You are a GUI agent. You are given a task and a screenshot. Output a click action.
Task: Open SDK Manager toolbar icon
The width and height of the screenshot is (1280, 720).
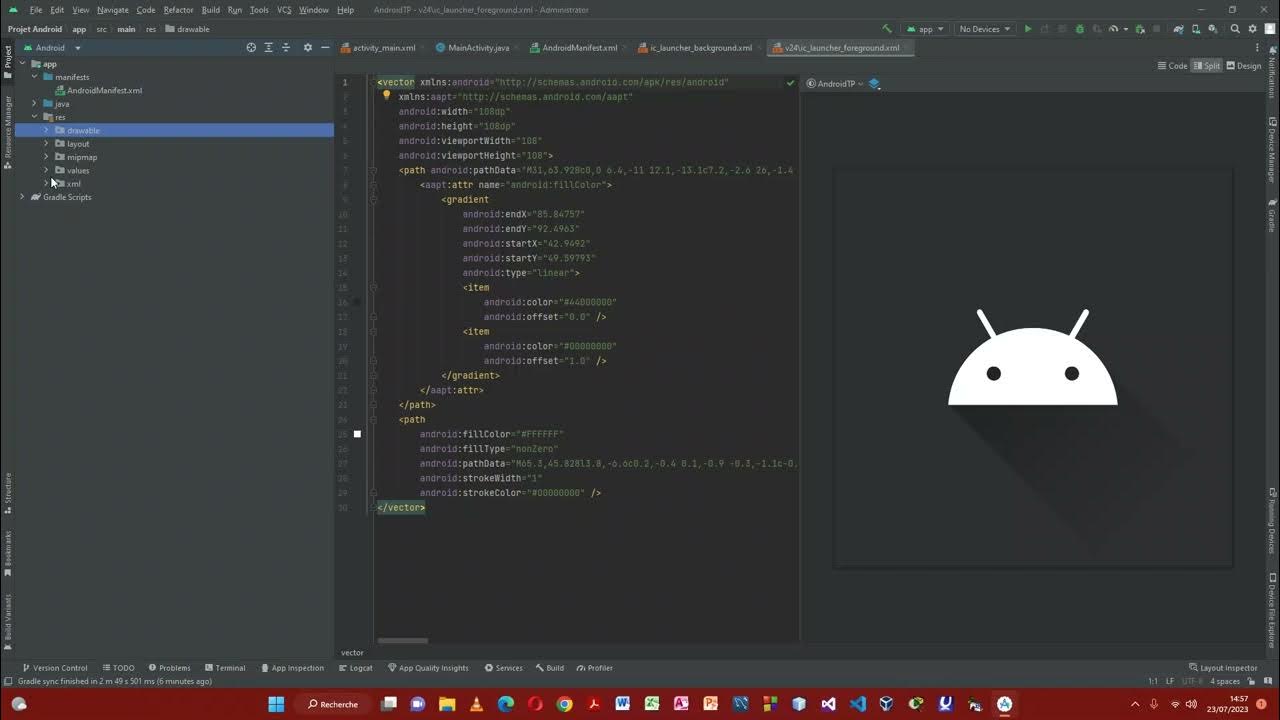coord(1214,29)
